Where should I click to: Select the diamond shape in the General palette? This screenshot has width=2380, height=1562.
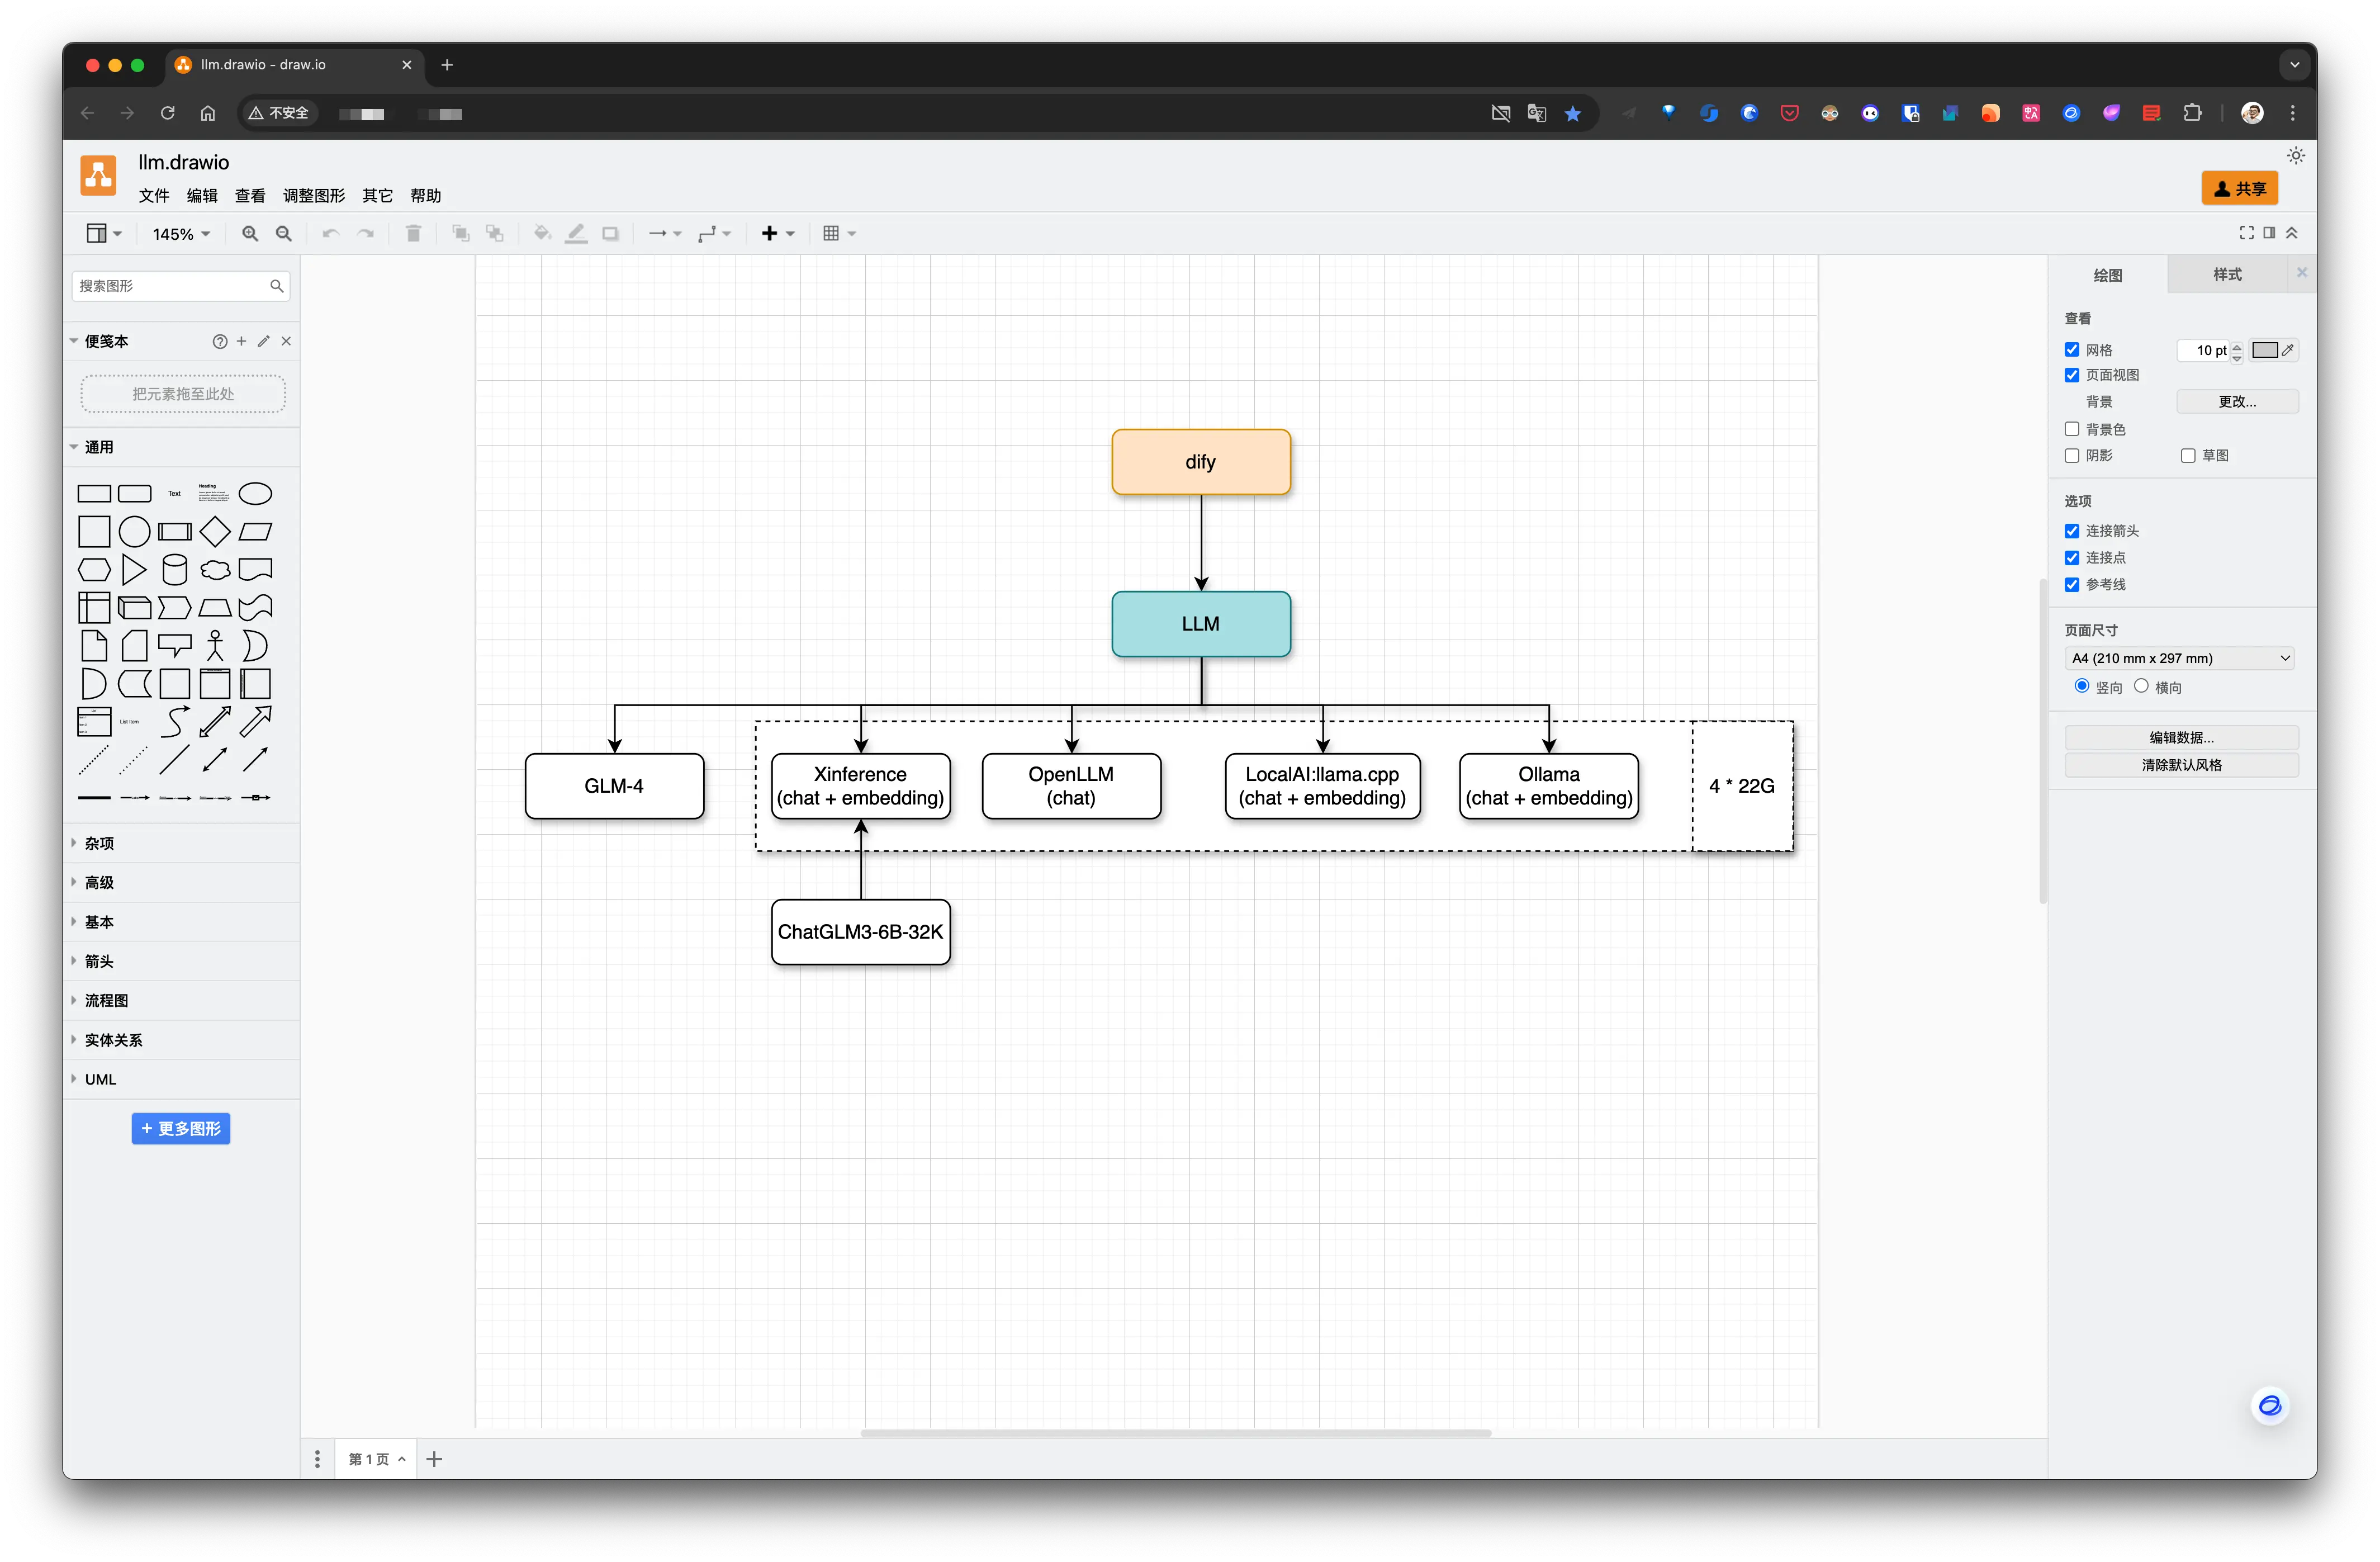(x=214, y=532)
